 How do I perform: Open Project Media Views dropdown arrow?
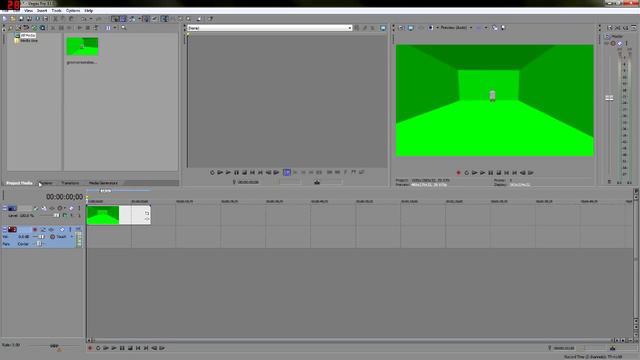(x=115, y=28)
